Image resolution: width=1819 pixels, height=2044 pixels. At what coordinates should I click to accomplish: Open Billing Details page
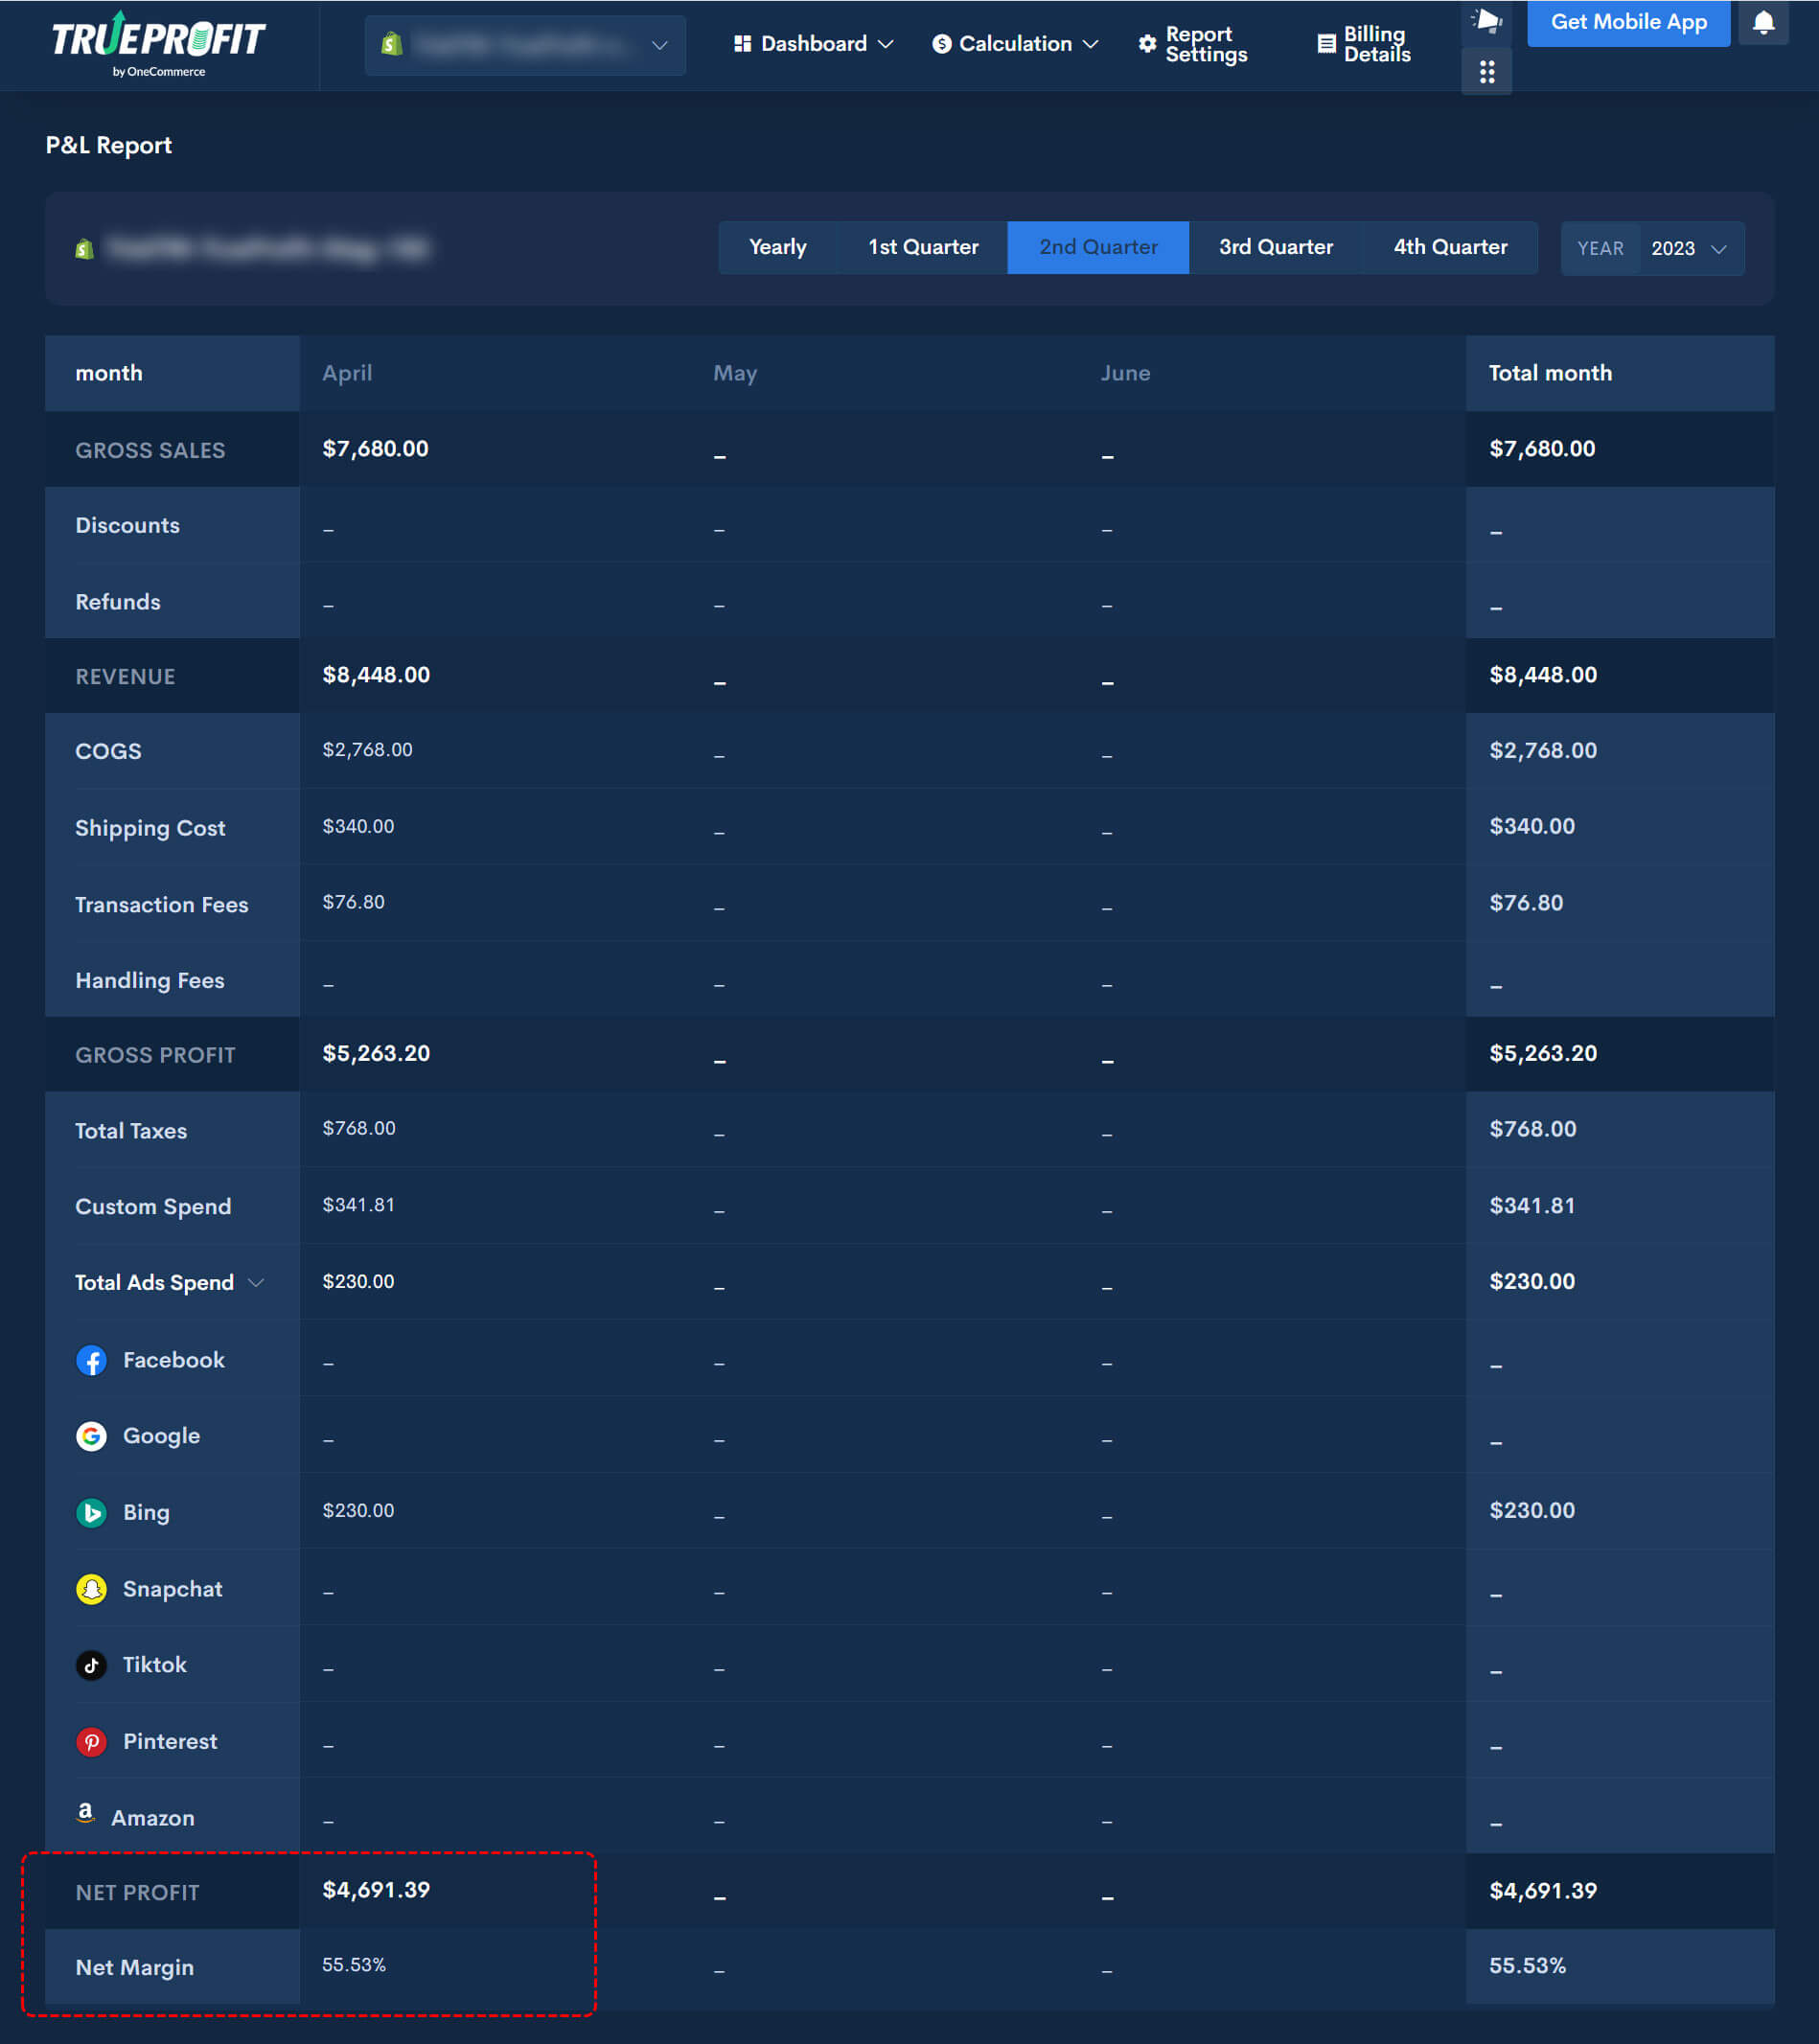1365,44
